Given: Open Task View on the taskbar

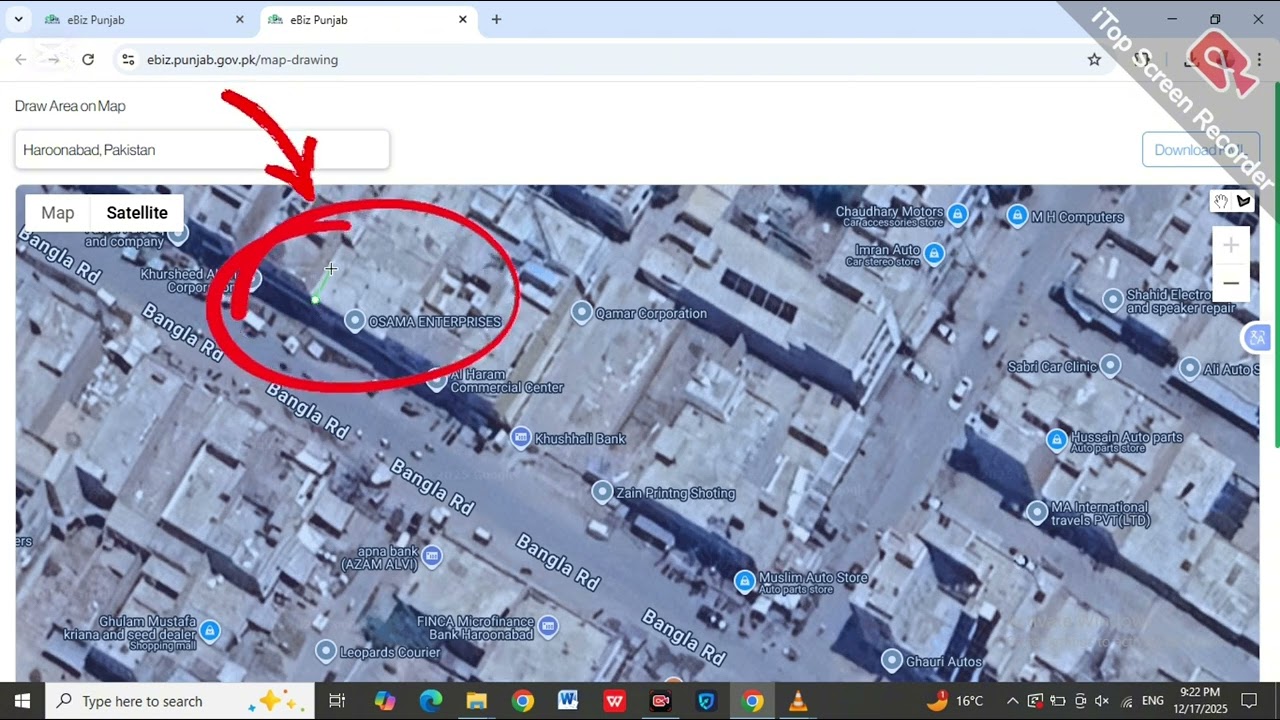Looking at the screenshot, I should tap(337, 701).
